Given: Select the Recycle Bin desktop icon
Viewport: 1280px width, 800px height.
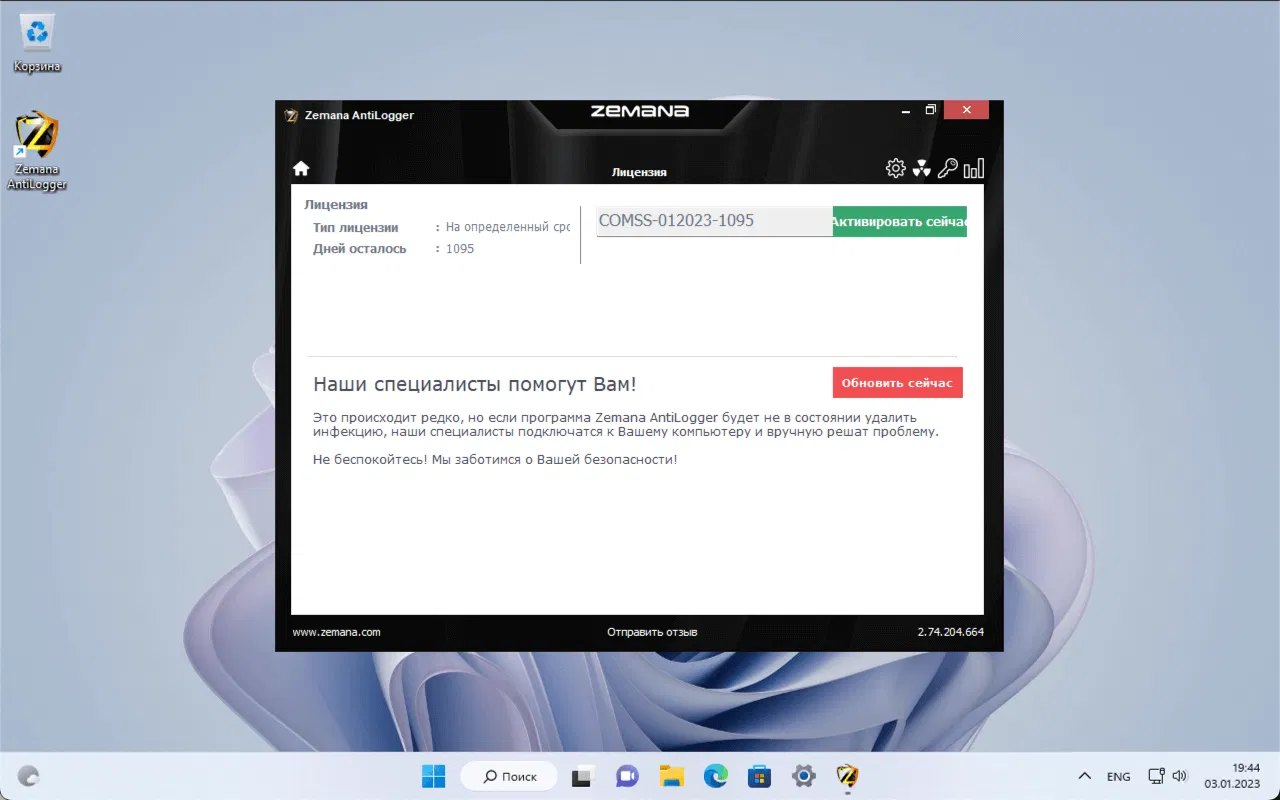Looking at the screenshot, I should point(37,45).
